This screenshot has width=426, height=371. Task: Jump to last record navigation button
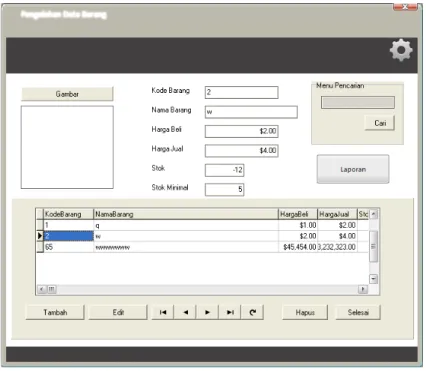point(230,312)
